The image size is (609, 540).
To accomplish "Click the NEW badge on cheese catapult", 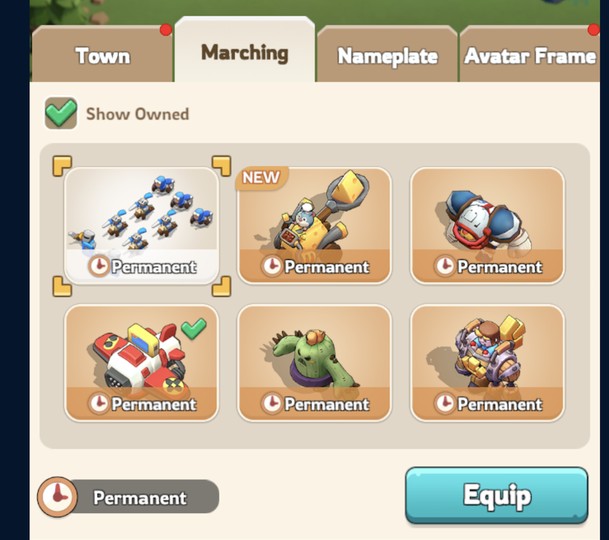I will pos(261,178).
